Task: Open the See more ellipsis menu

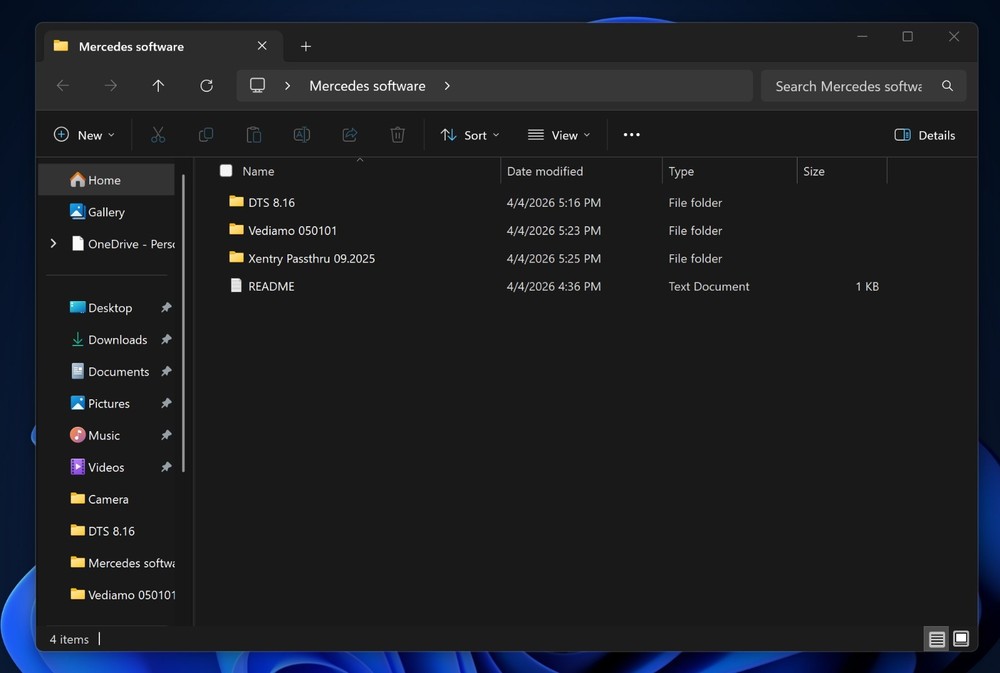Action: (631, 135)
